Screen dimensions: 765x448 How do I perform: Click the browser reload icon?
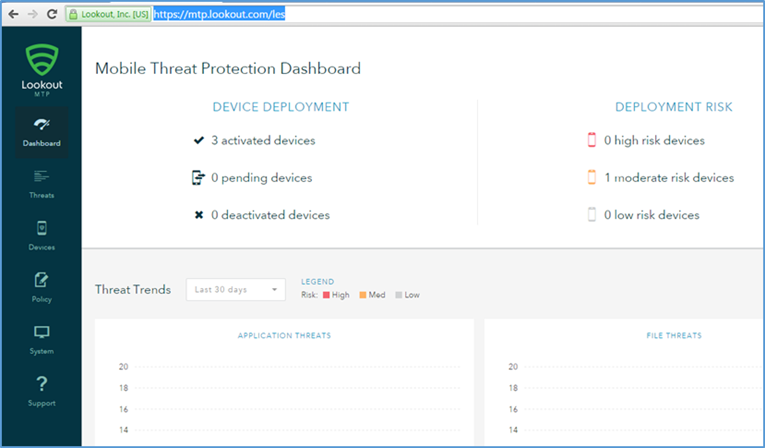click(x=52, y=14)
